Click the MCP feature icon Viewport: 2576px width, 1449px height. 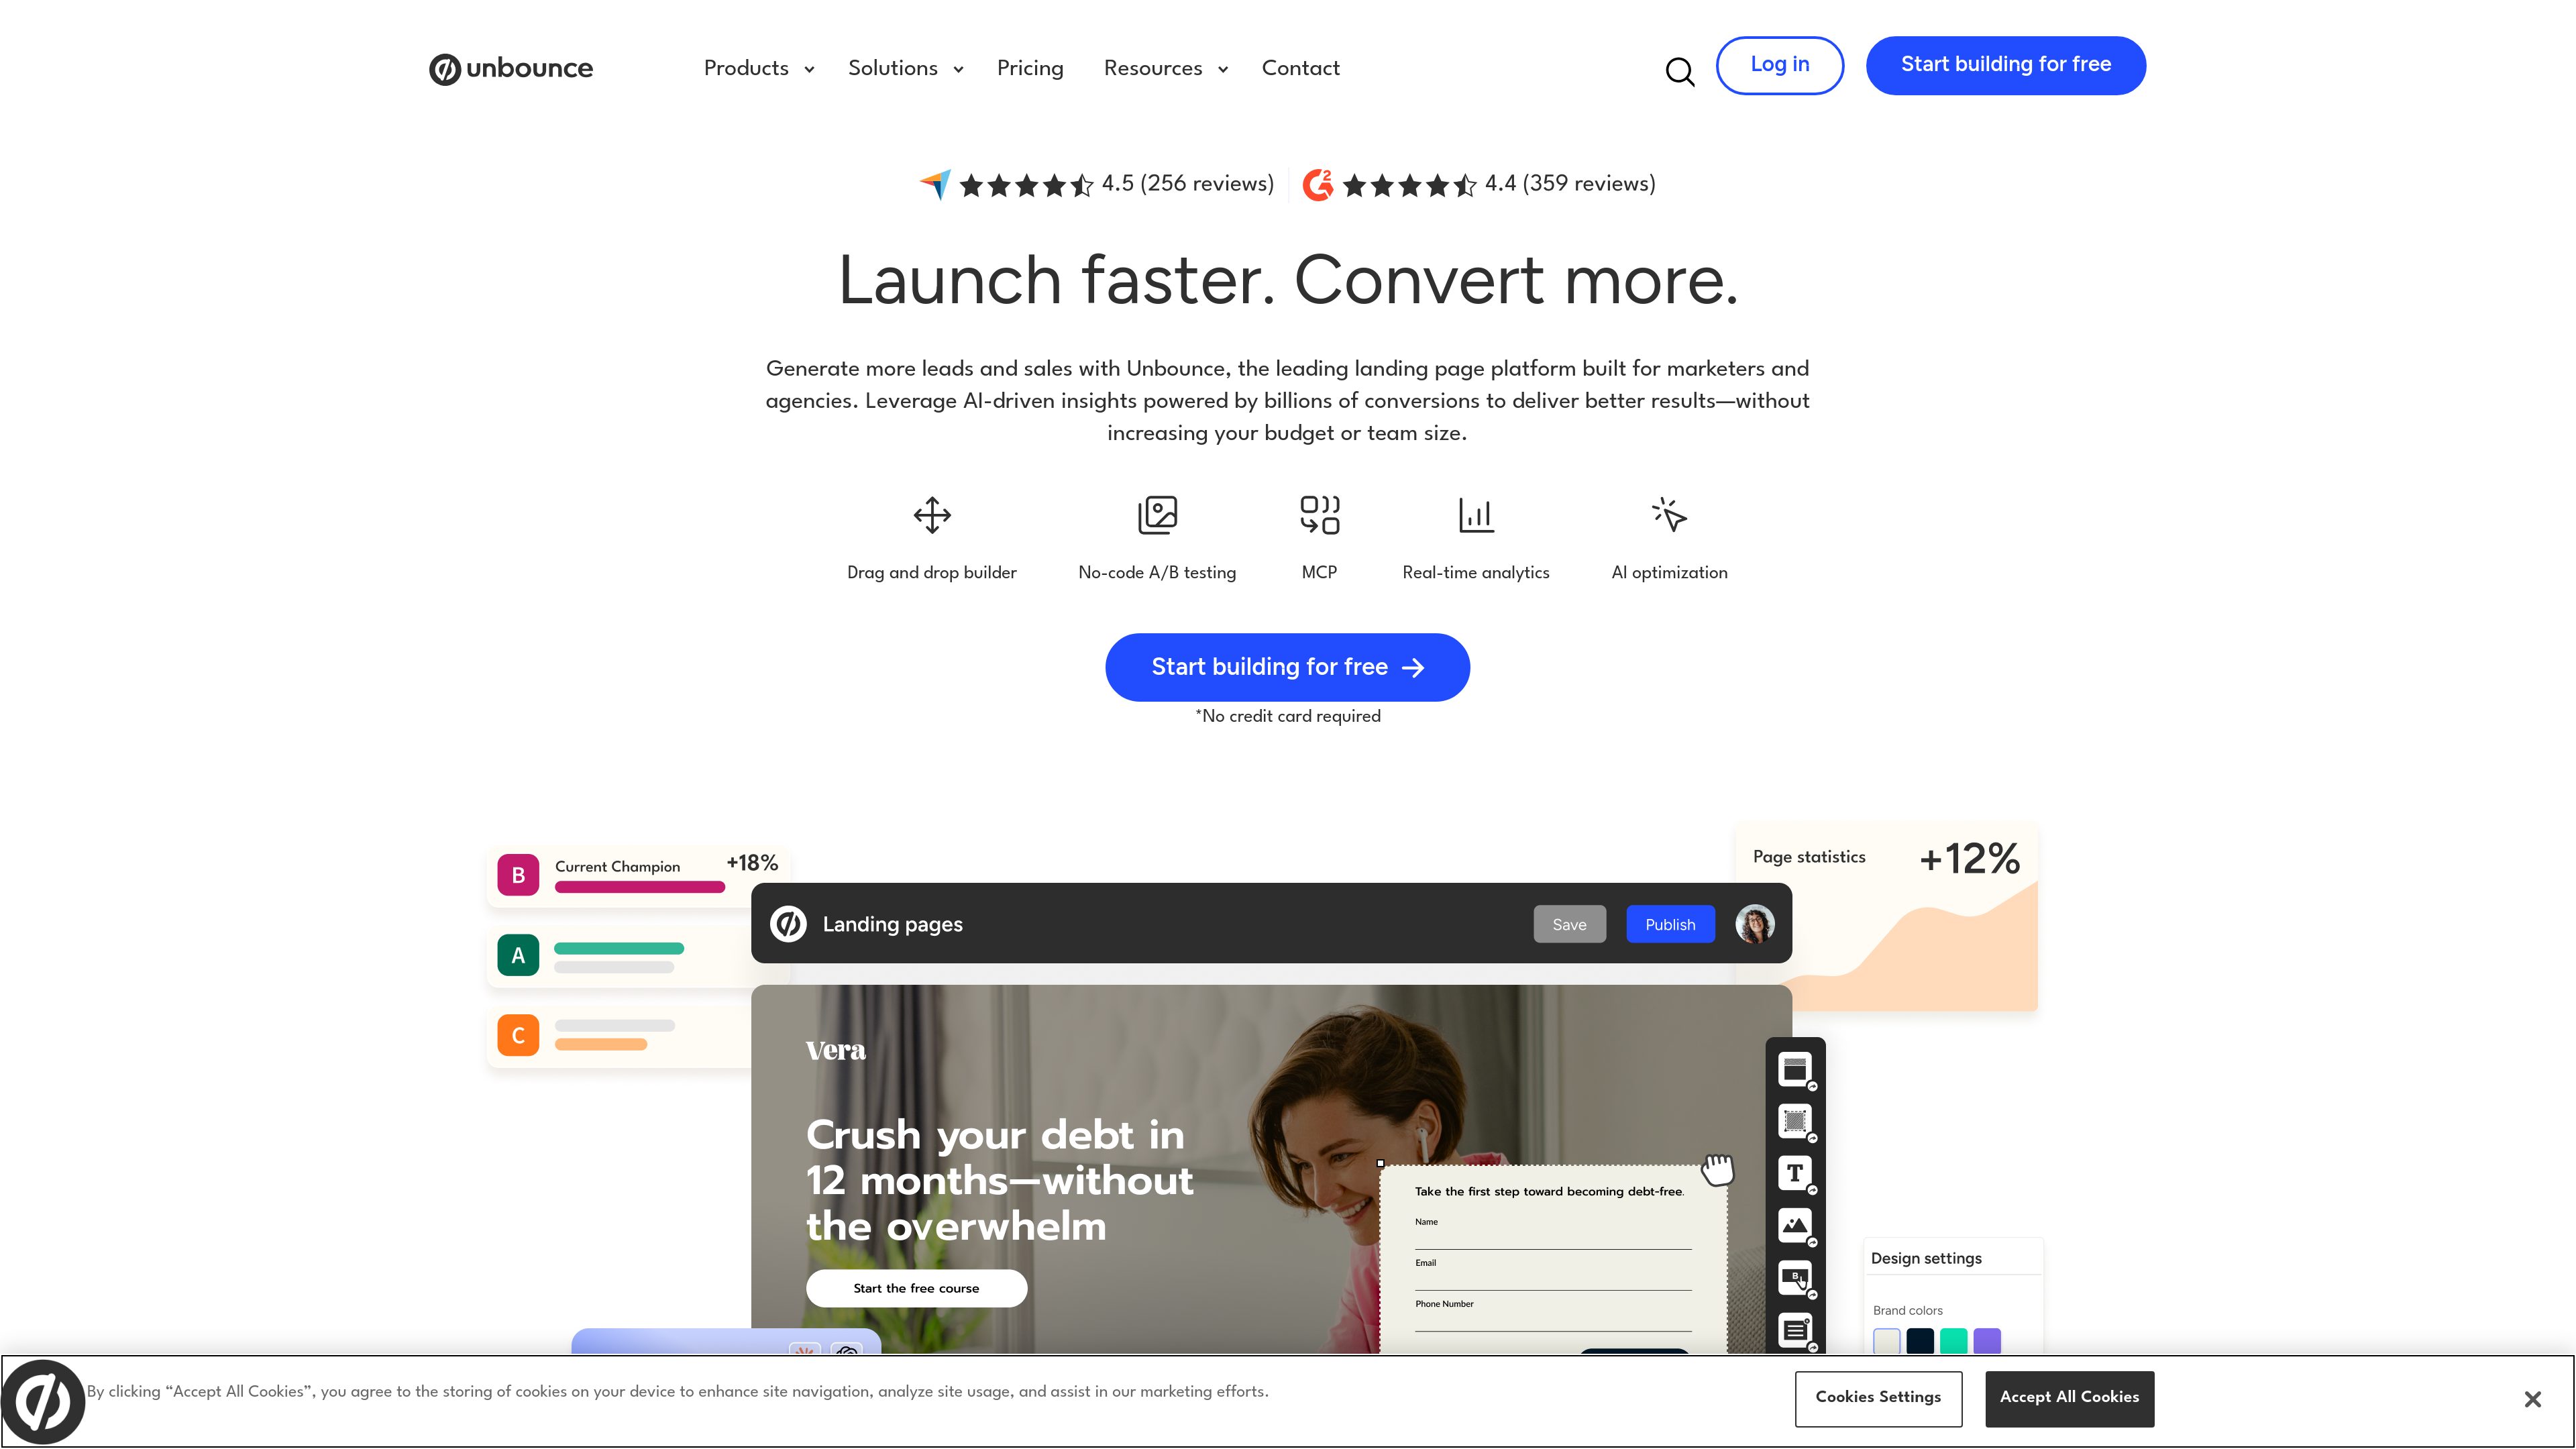pos(1319,515)
